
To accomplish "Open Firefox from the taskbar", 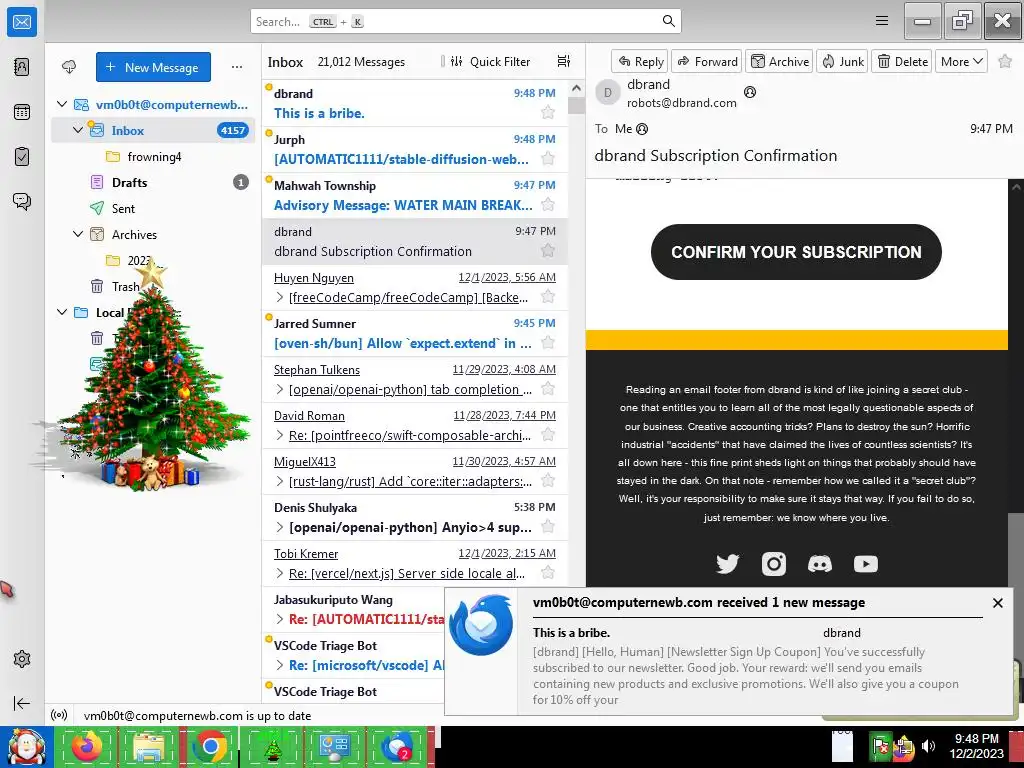I will click(86, 747).
